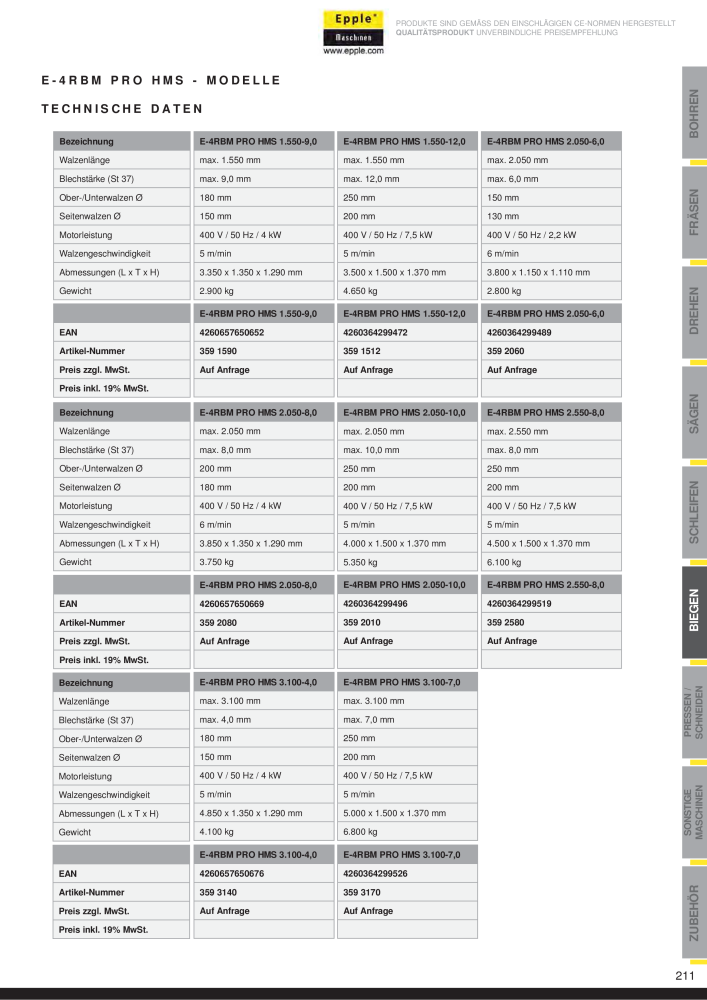
Task: Click weight value 6.800 kg
Action: pos(360,832)
